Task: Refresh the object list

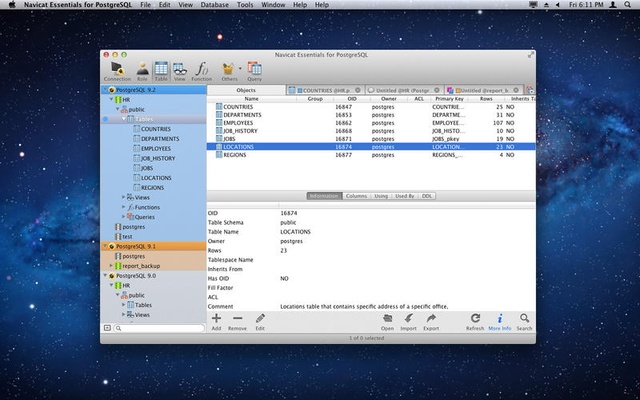Action: coord(475,322)
